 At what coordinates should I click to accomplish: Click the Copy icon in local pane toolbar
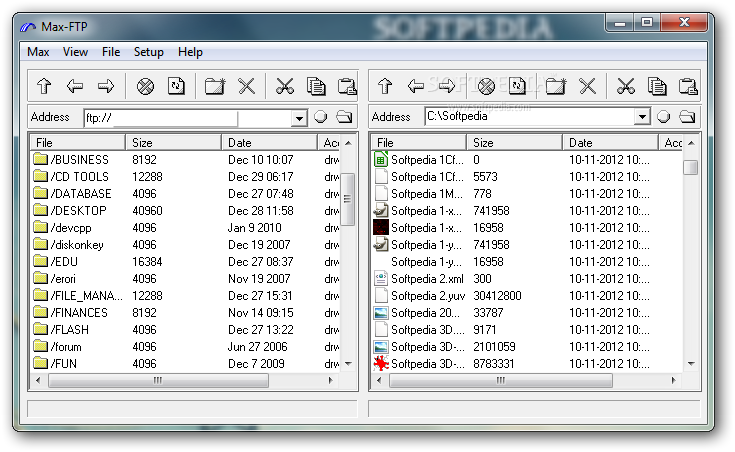657,86
